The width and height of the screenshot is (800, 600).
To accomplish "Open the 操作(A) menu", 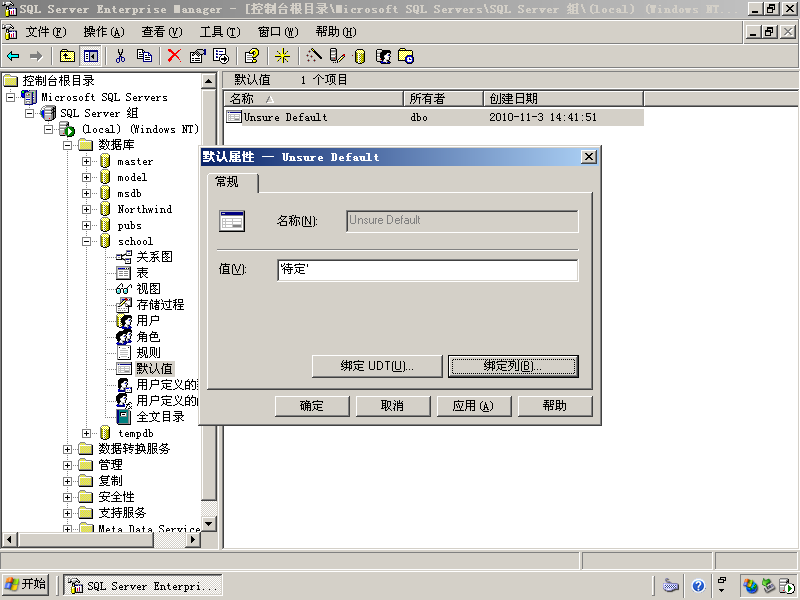I will (104, 32).
